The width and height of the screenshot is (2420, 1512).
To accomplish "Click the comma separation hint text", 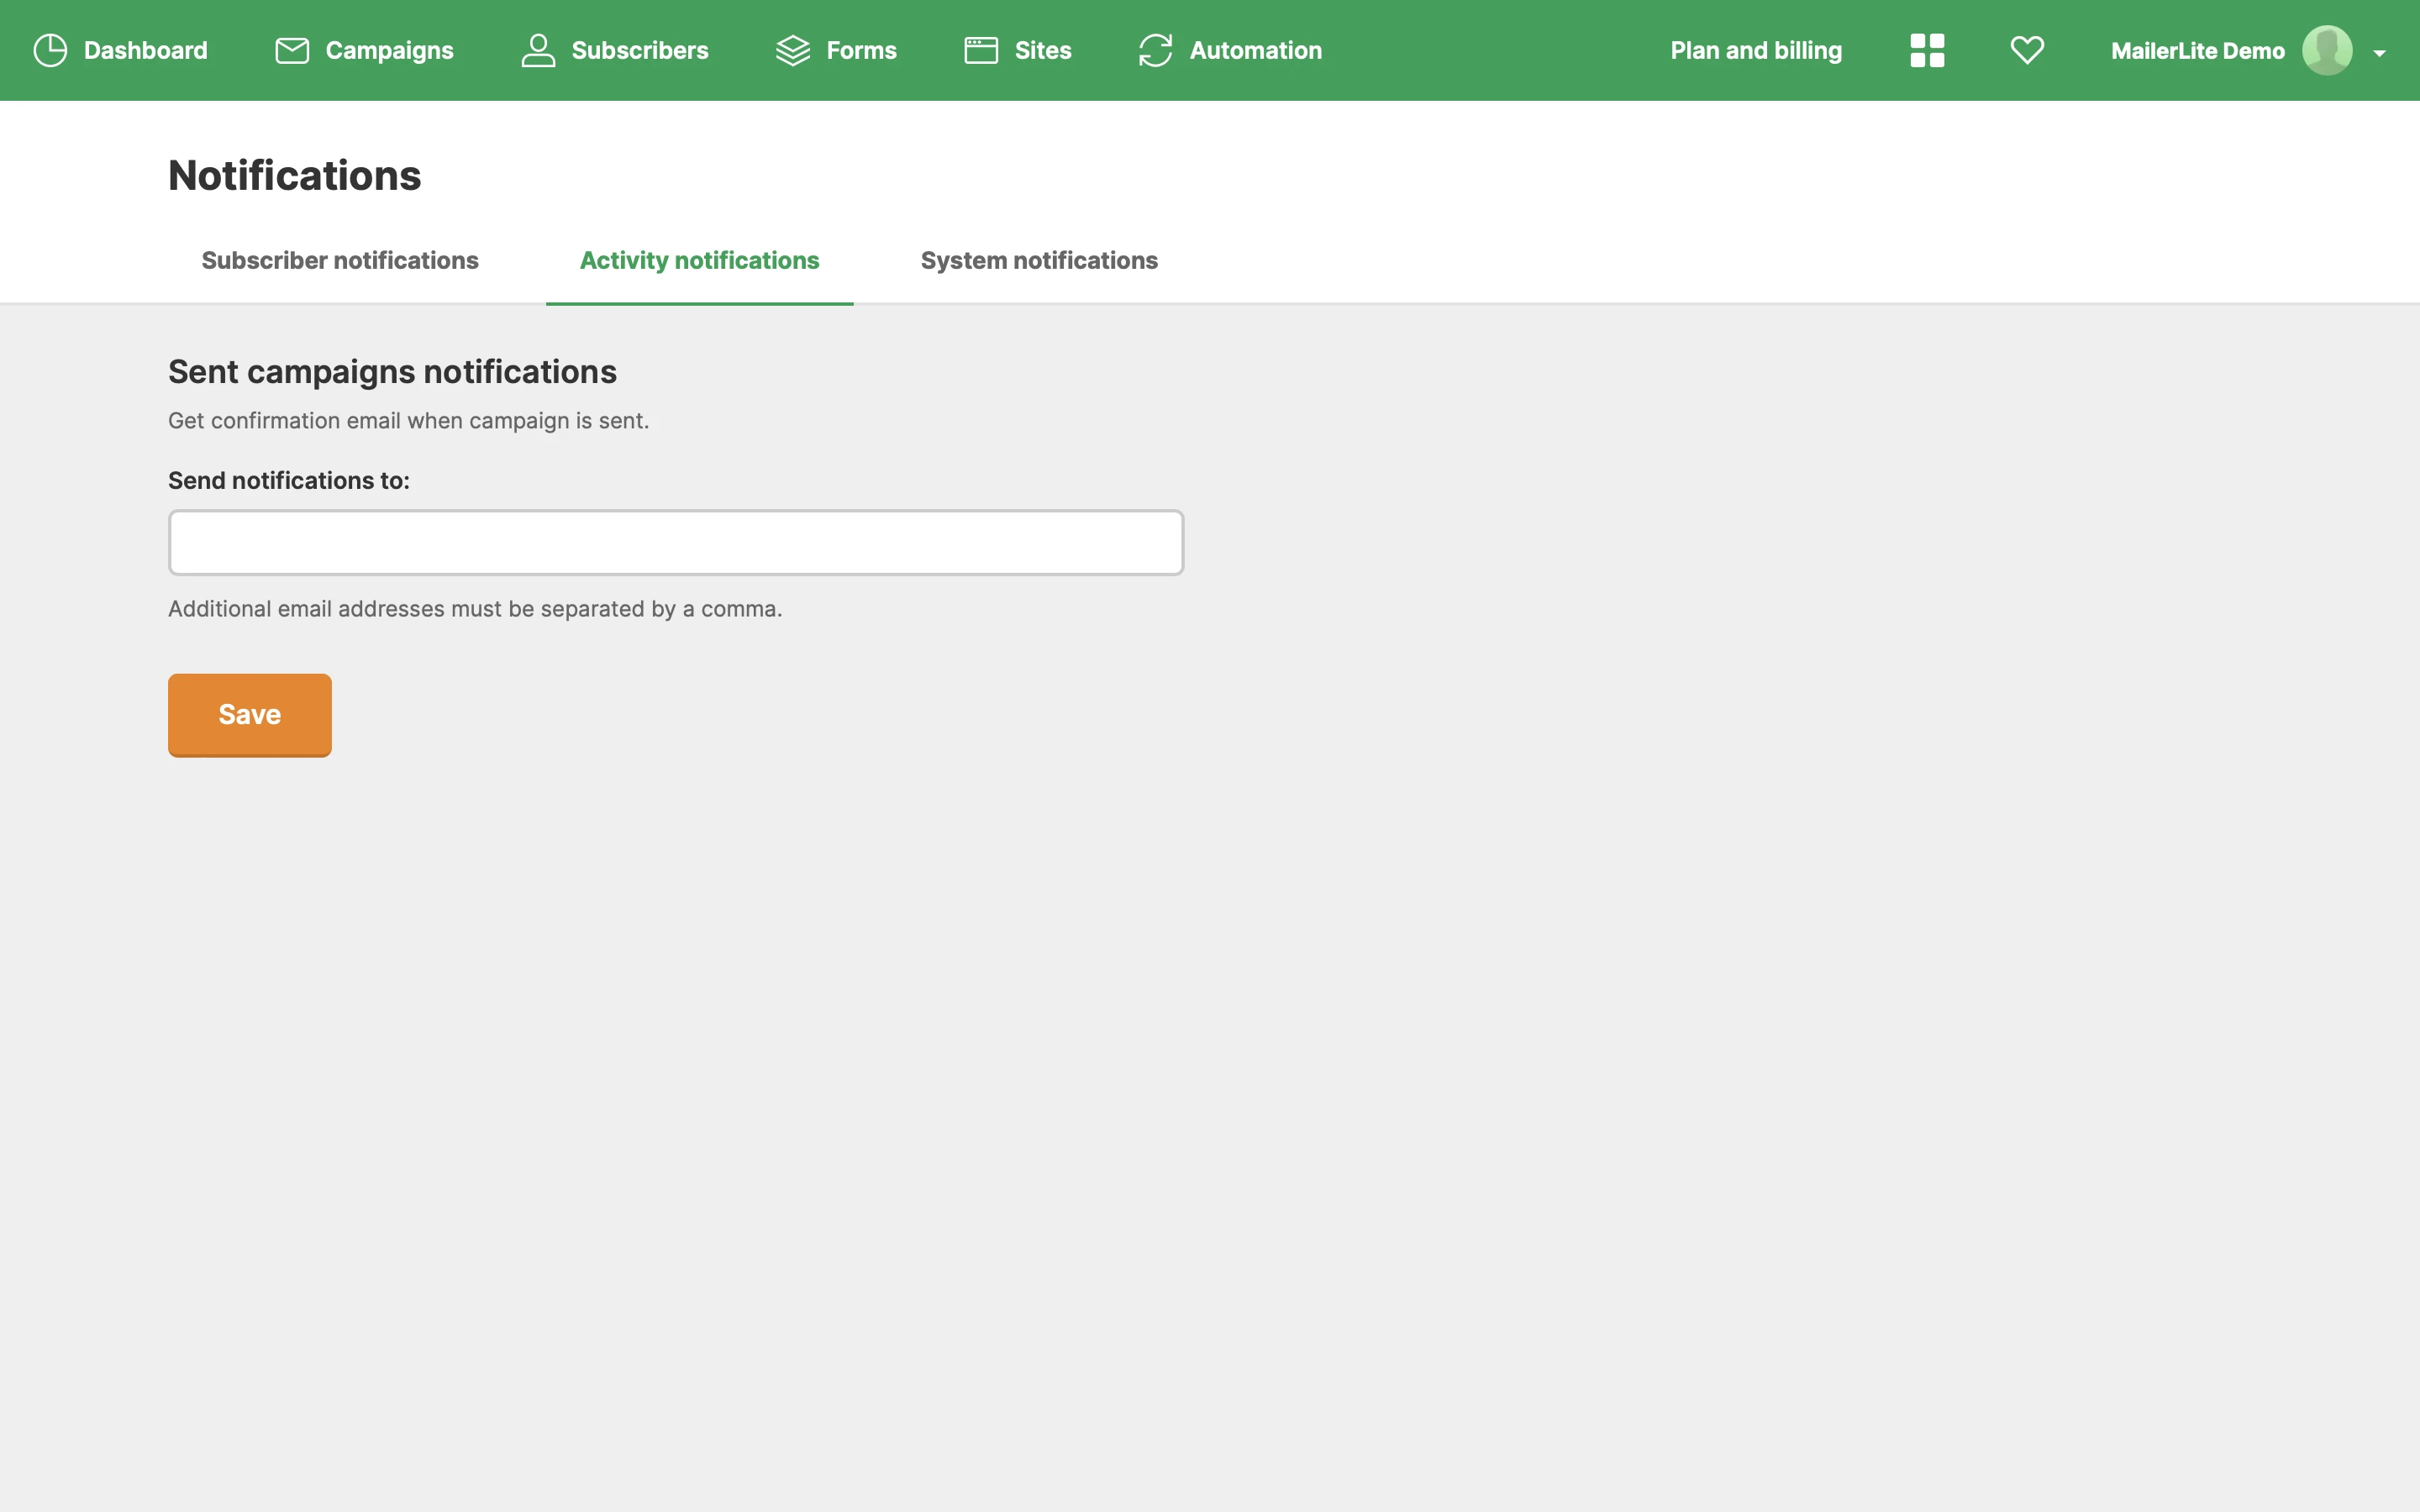I will pyautogui.click(x=475, y=609).
